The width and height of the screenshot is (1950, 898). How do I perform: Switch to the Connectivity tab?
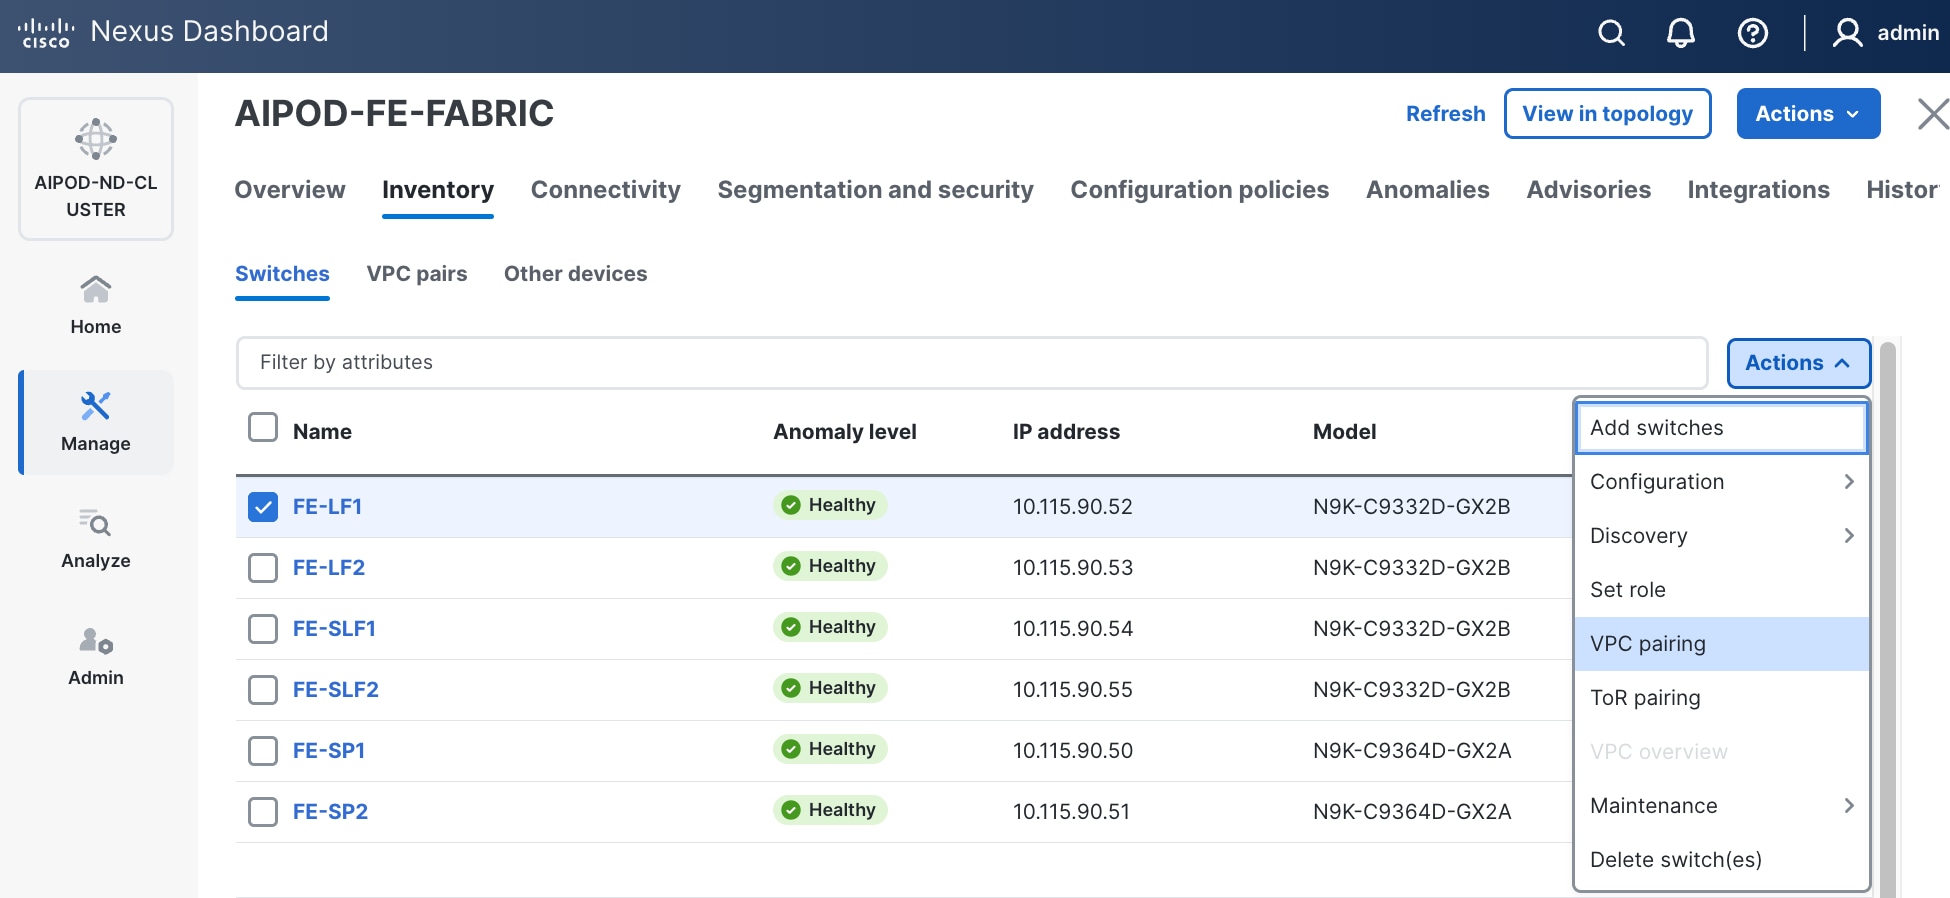(x=605, y=190)
